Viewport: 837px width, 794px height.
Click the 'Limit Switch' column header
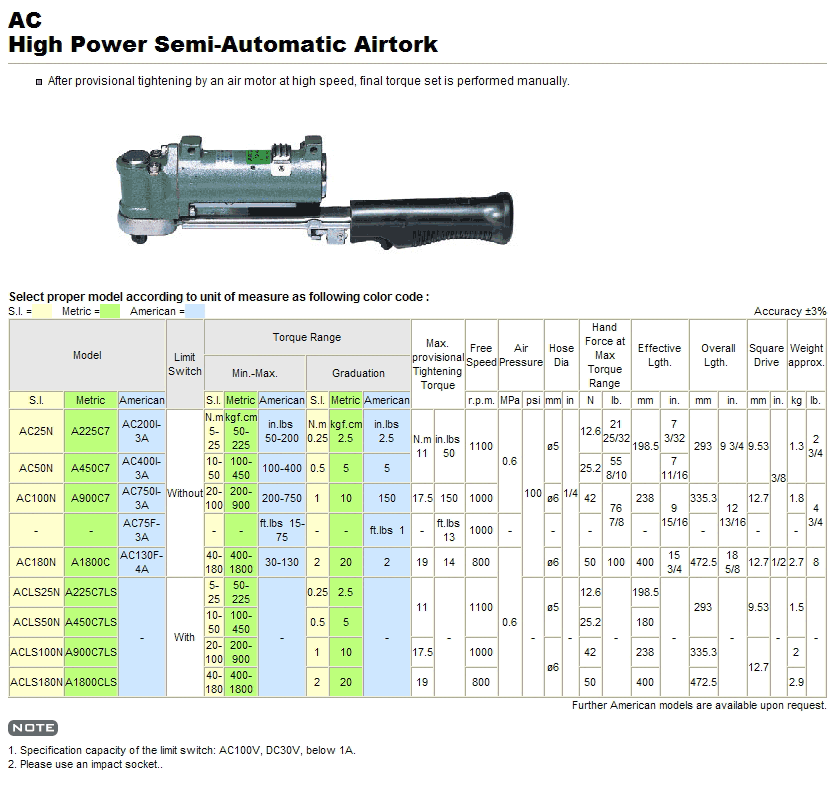185,364
